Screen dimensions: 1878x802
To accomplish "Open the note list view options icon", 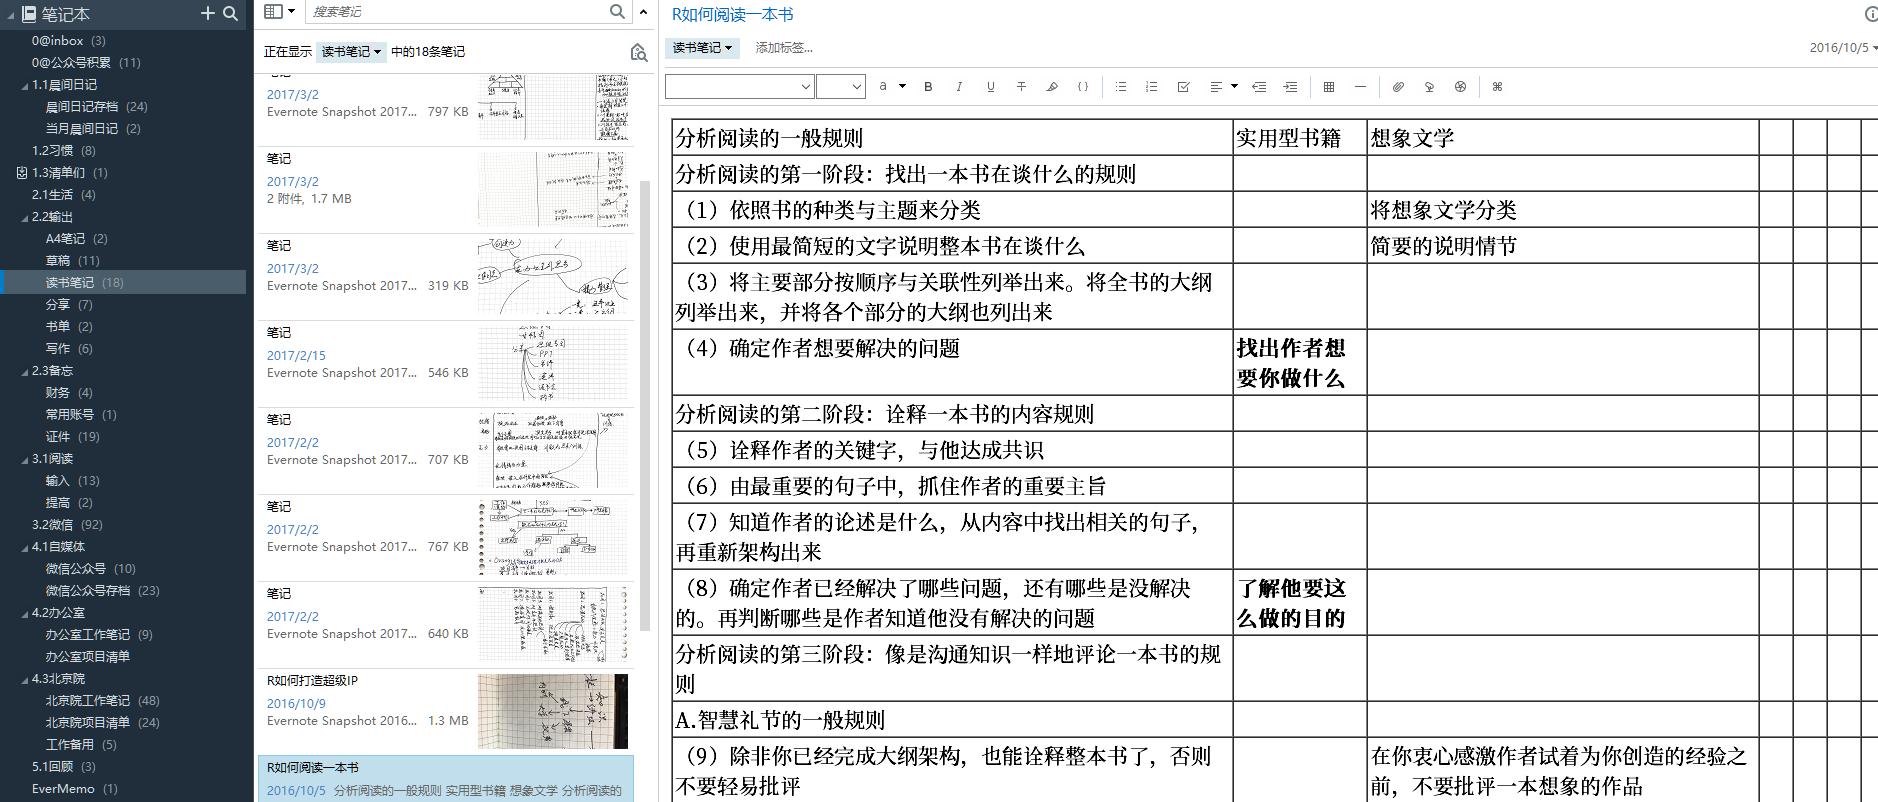I will click(279, 12).
